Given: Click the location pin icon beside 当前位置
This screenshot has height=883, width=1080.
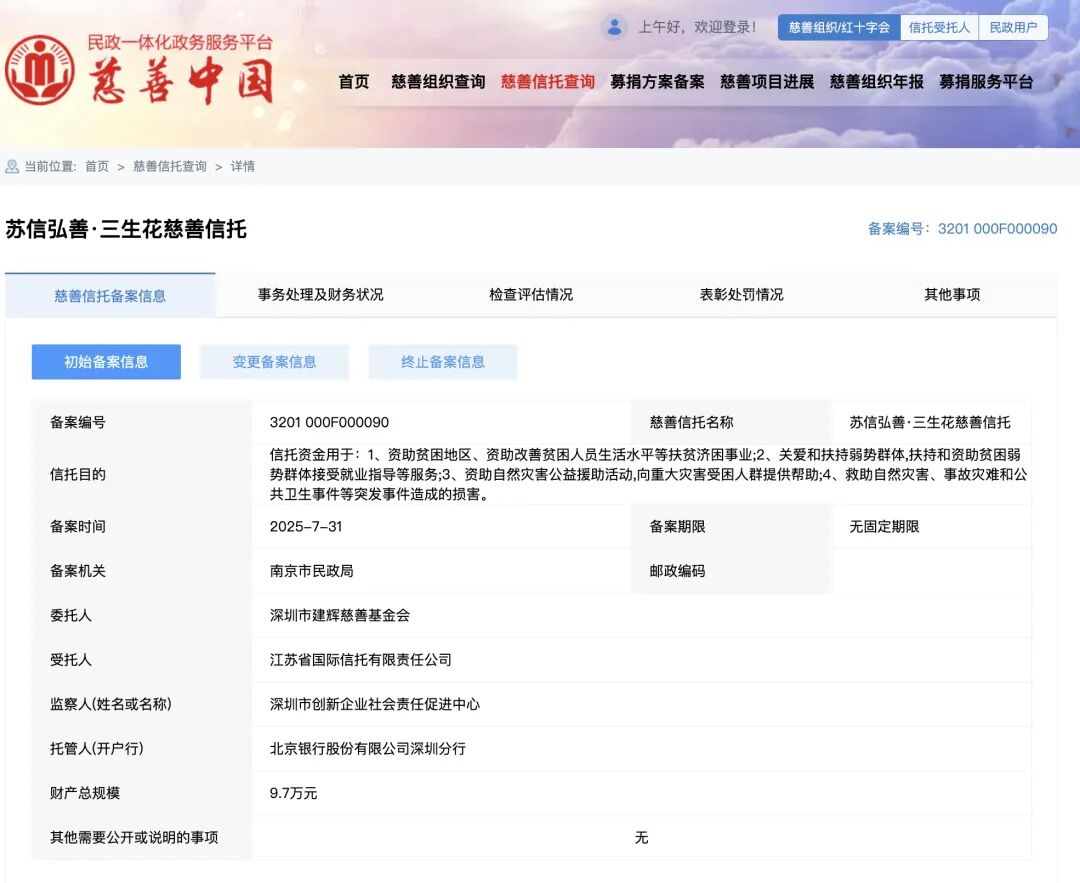Looking at the screenshot, I should pyautogui.click(x=12, y=167).
